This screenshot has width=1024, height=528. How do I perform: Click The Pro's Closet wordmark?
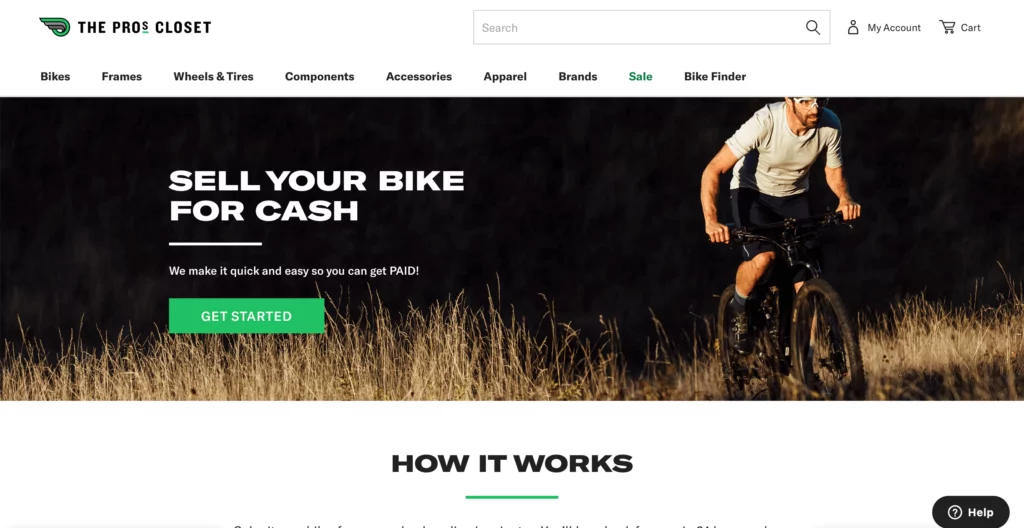click(x=144, y=27)
